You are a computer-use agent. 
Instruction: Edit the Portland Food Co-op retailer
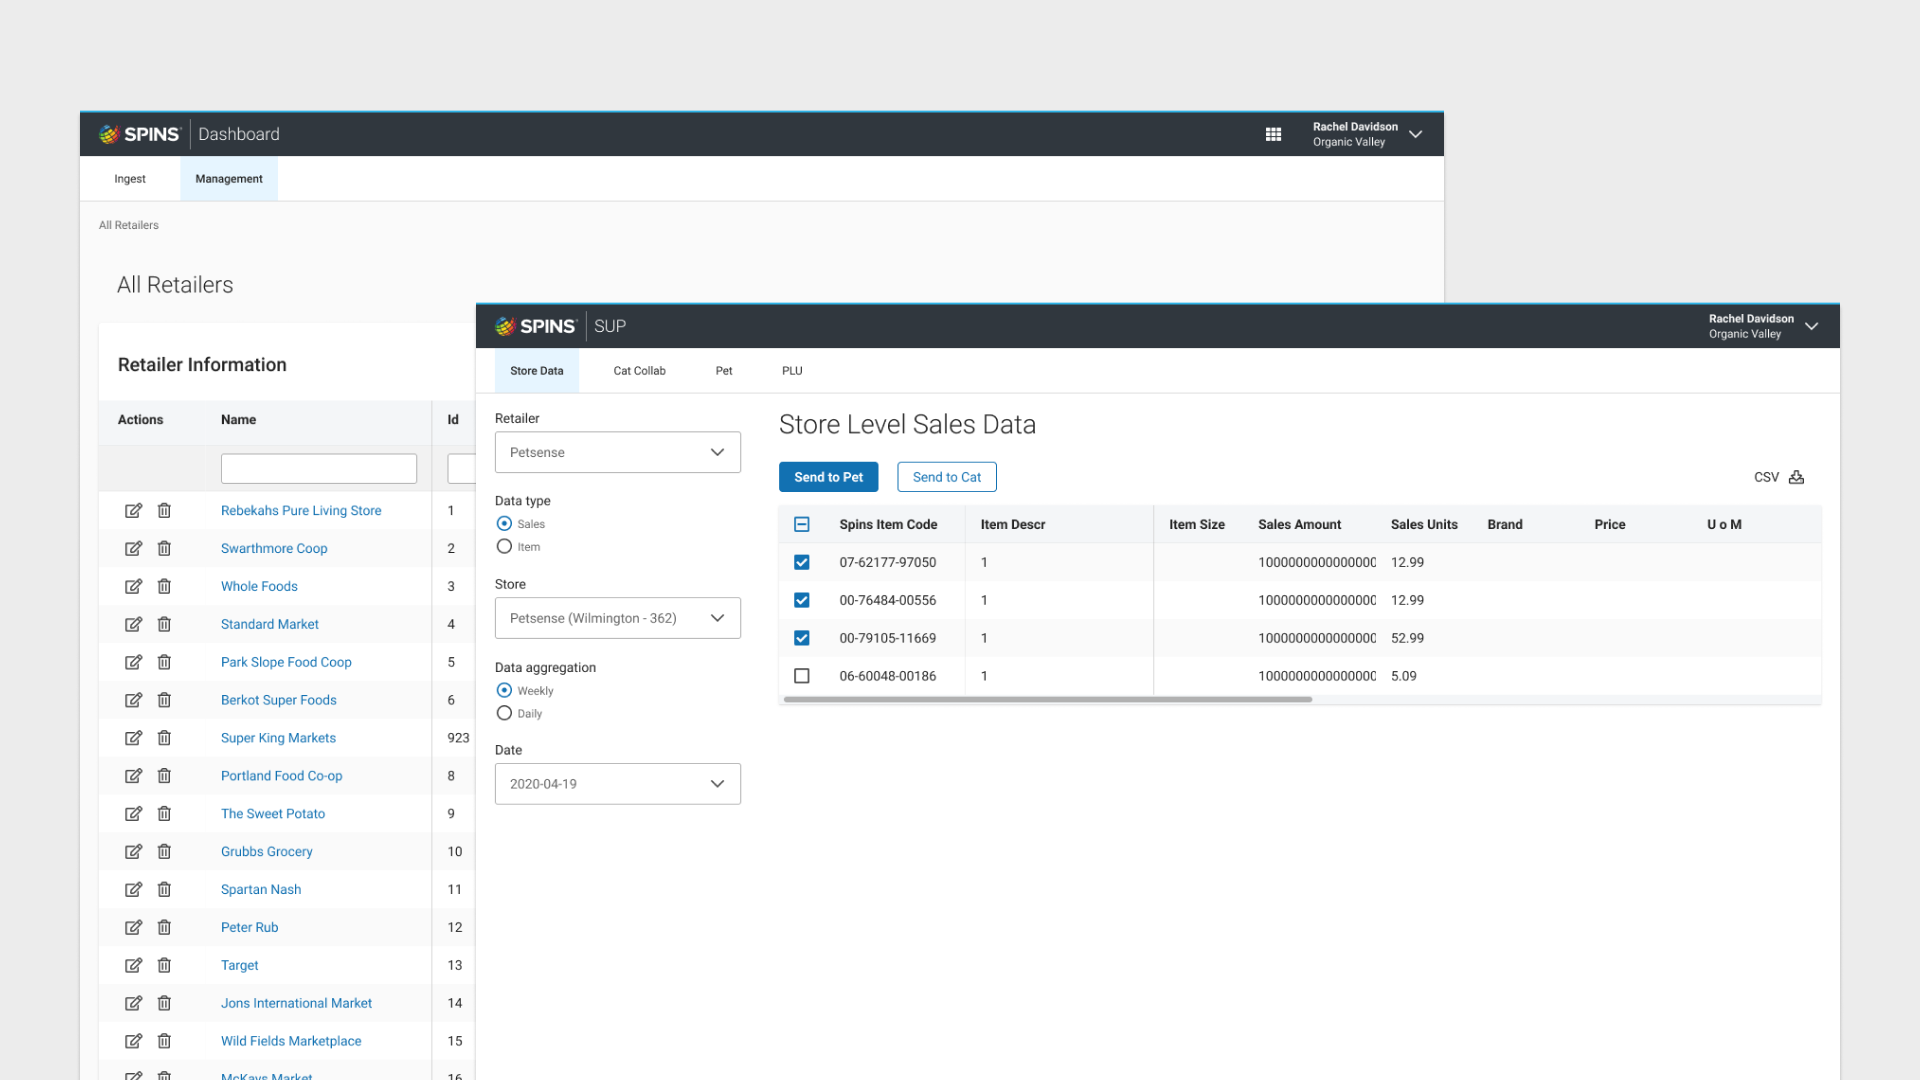click(x=133, y=776)
